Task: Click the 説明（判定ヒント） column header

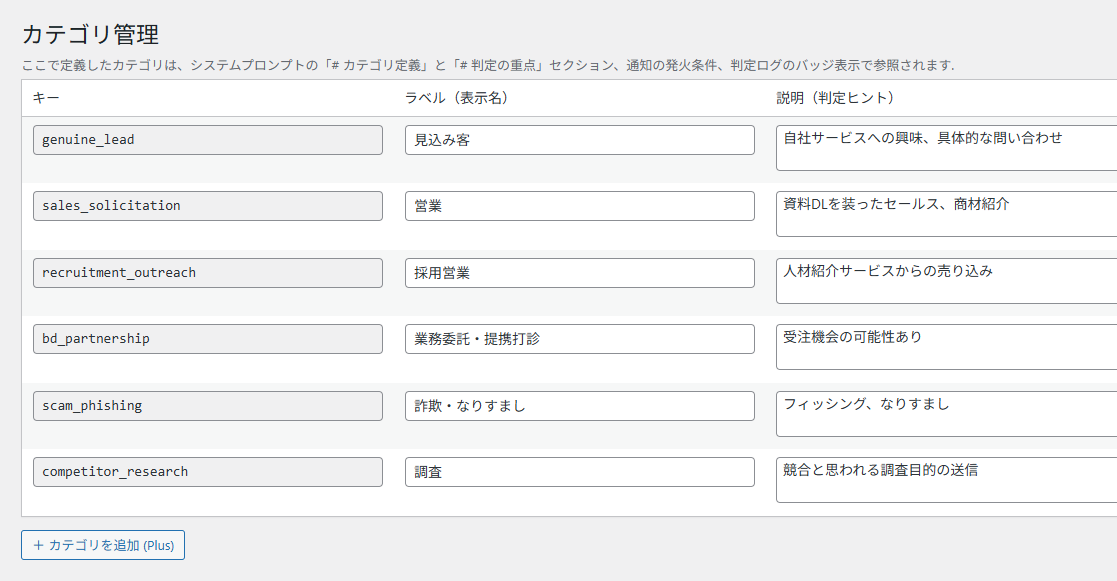Action: (838, 98)
